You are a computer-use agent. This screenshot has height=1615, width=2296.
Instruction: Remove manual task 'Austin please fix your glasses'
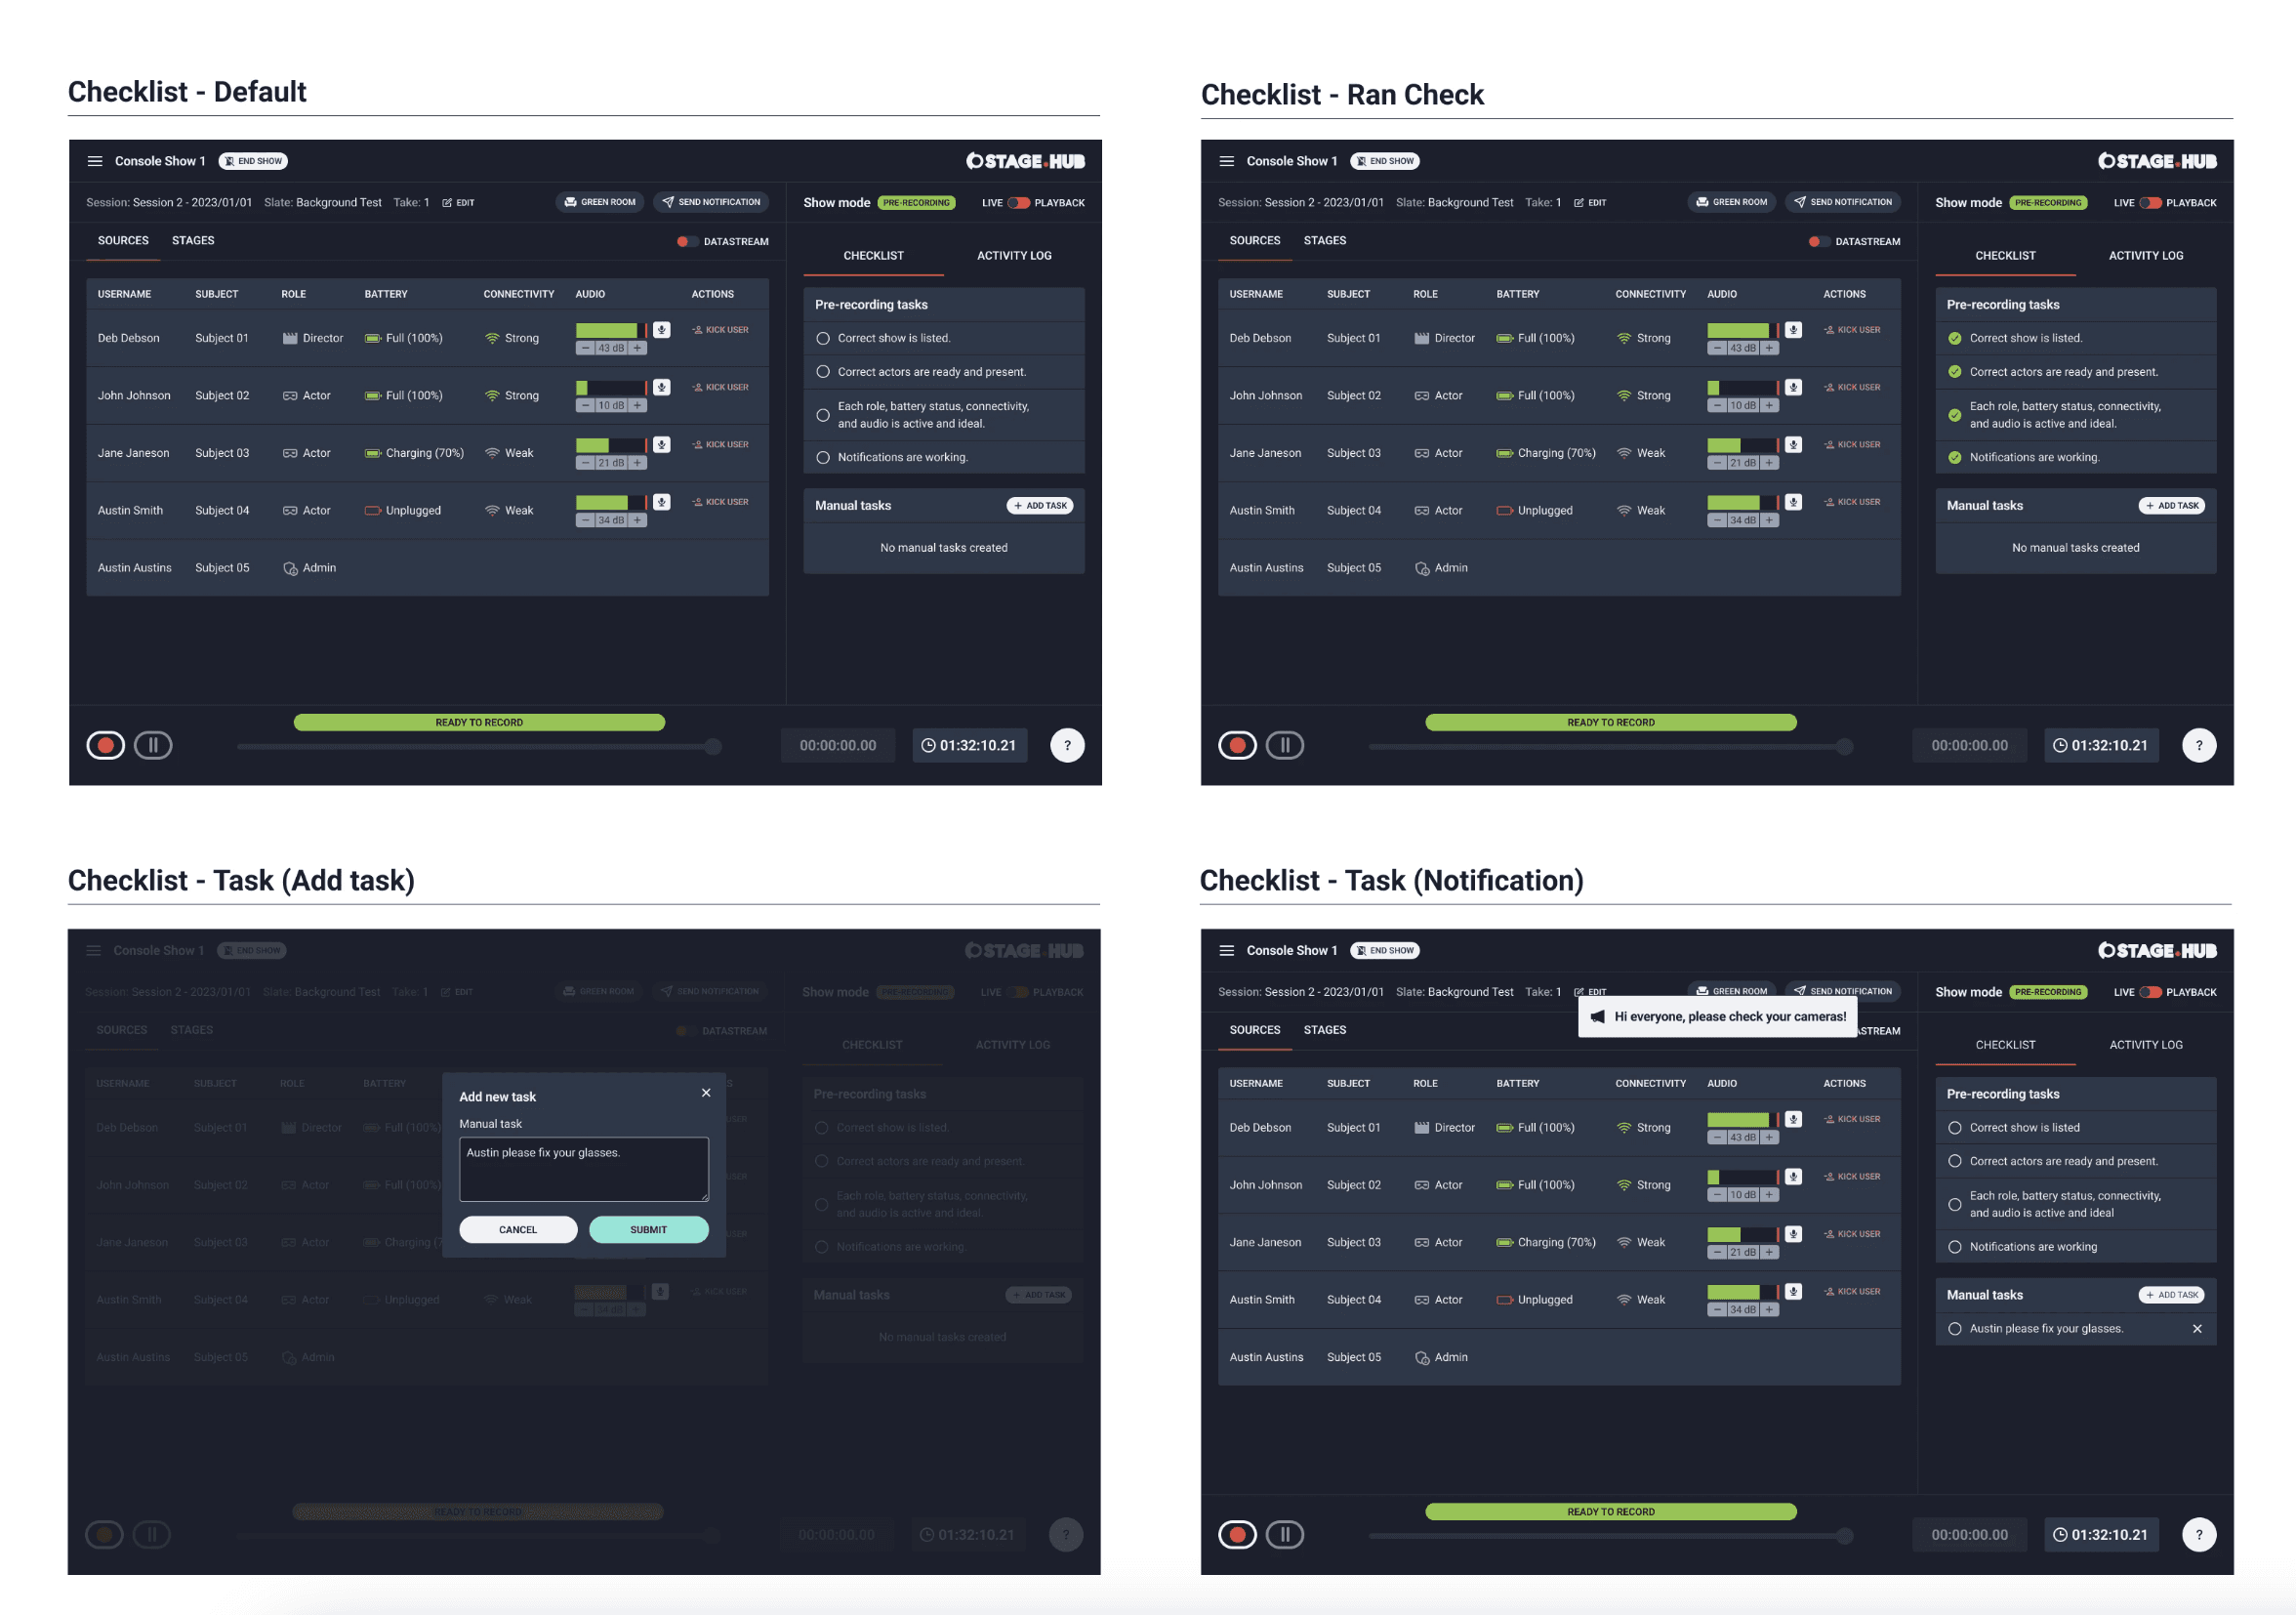click(2197, 1329)
